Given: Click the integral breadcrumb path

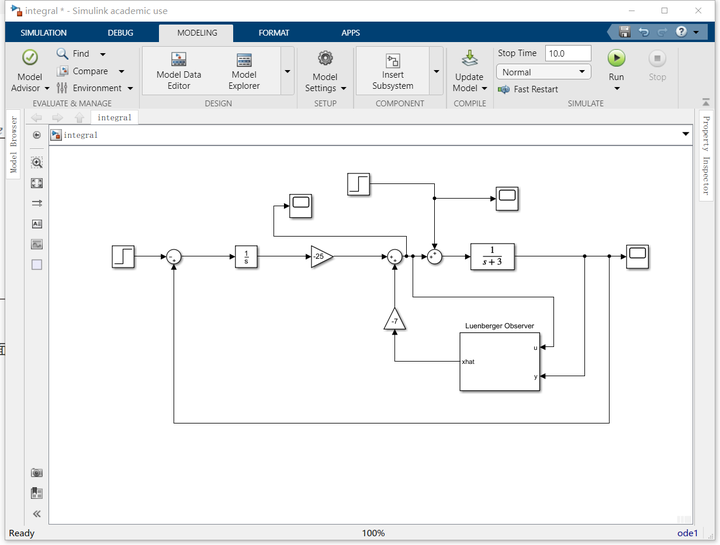Looking at the screenshot, I should pyautogui.click(x=80, y=135).
